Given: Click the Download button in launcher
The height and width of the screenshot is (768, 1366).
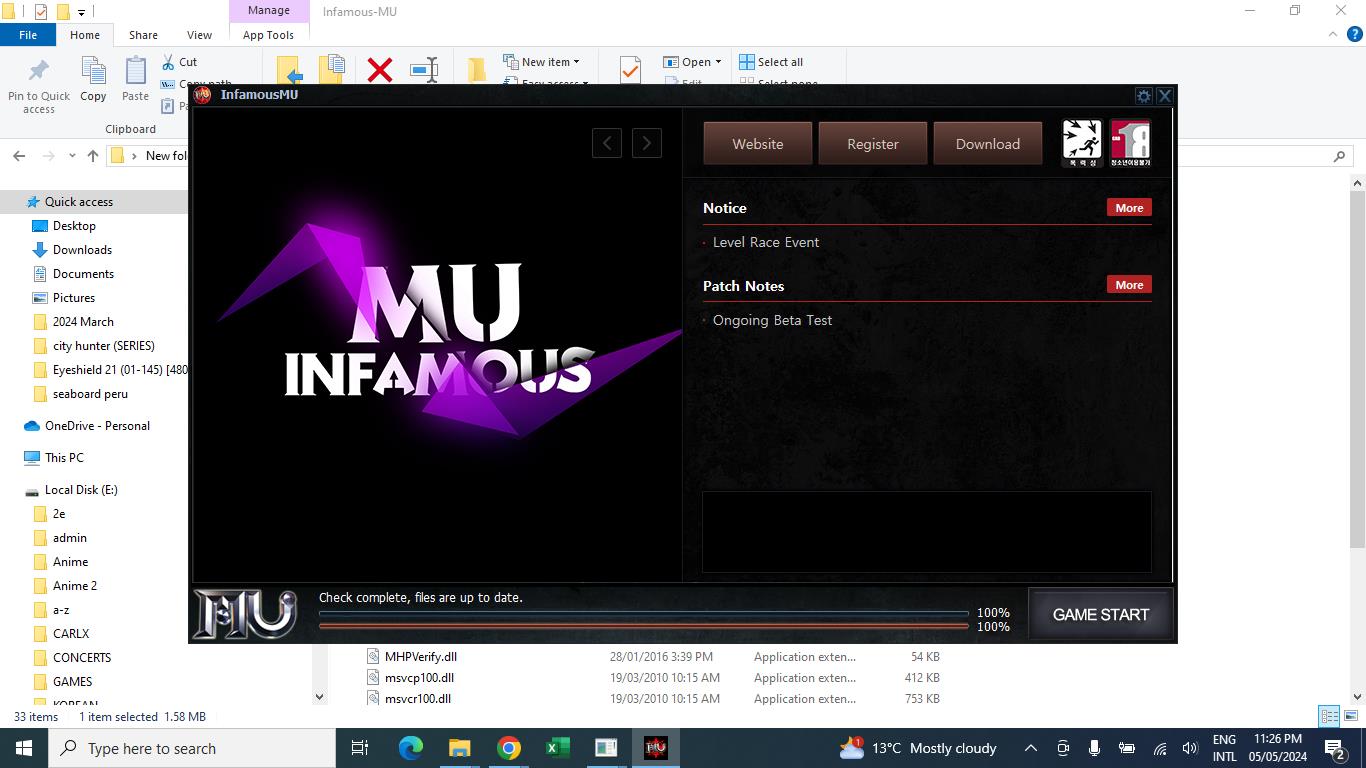Looking at the screenshot, I should 988,144.
